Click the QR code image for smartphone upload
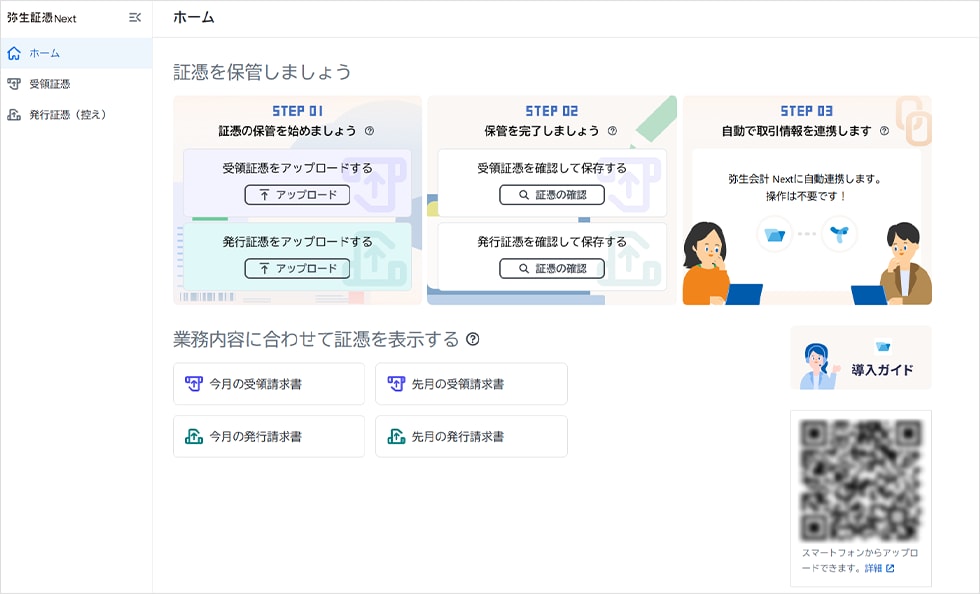Viewport: 980px width, 594px height. [x=860, y=479]
